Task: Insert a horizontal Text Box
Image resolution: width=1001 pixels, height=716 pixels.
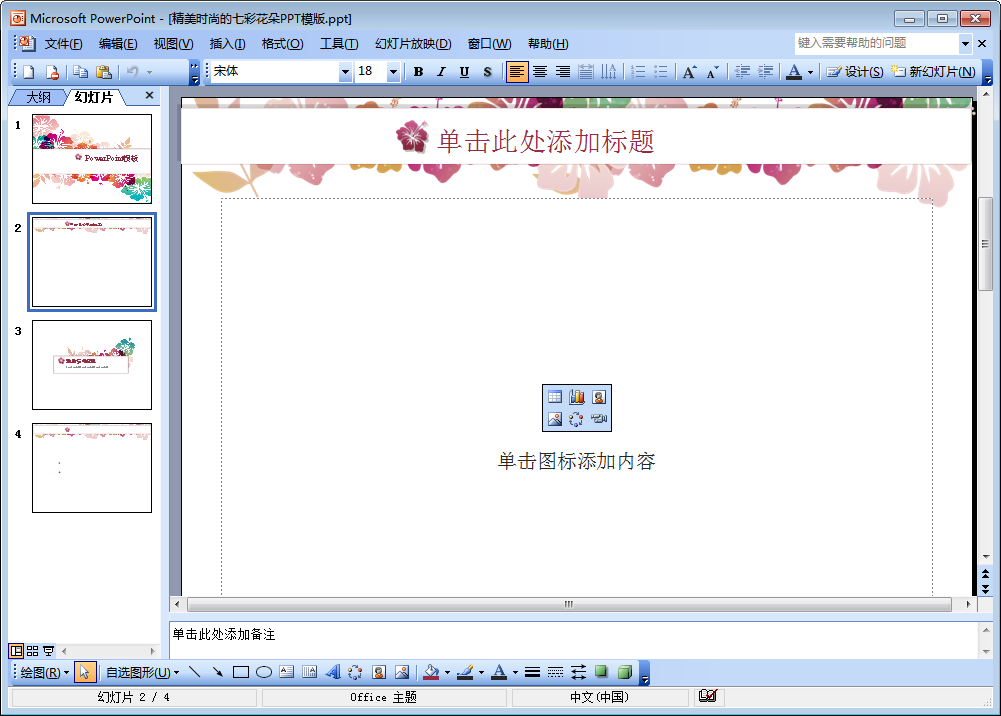Action: pyautogui.click(x=287, y=672)
